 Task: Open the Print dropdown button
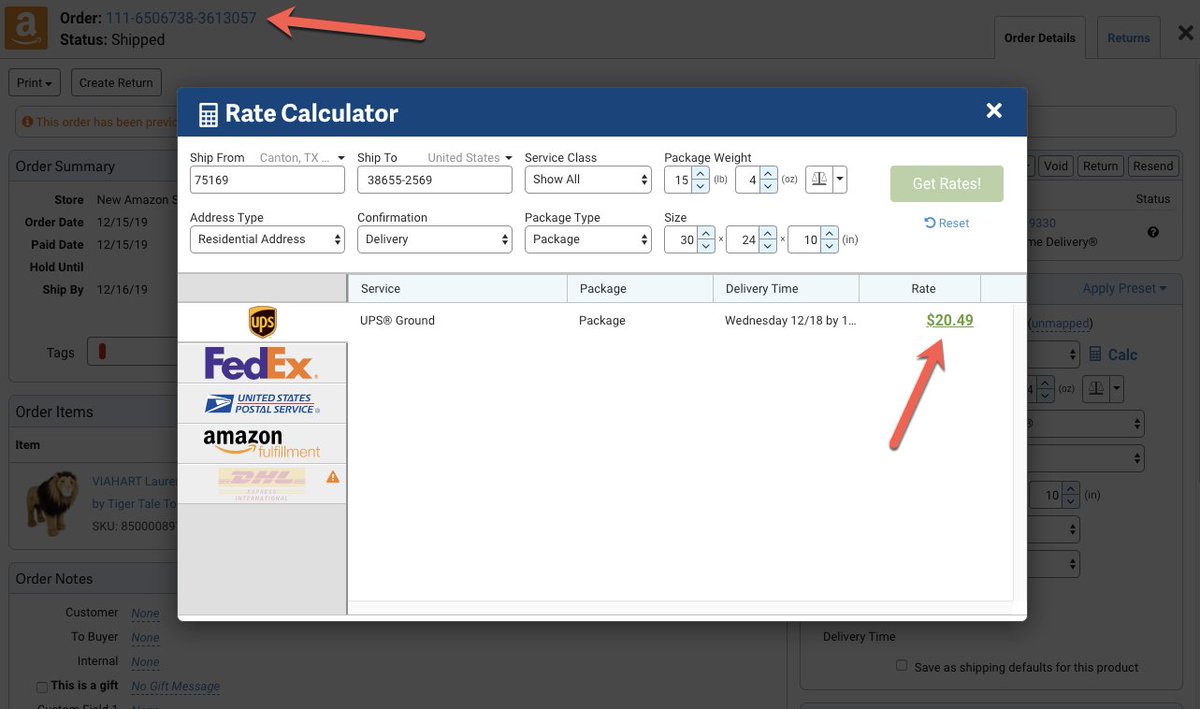35,83
